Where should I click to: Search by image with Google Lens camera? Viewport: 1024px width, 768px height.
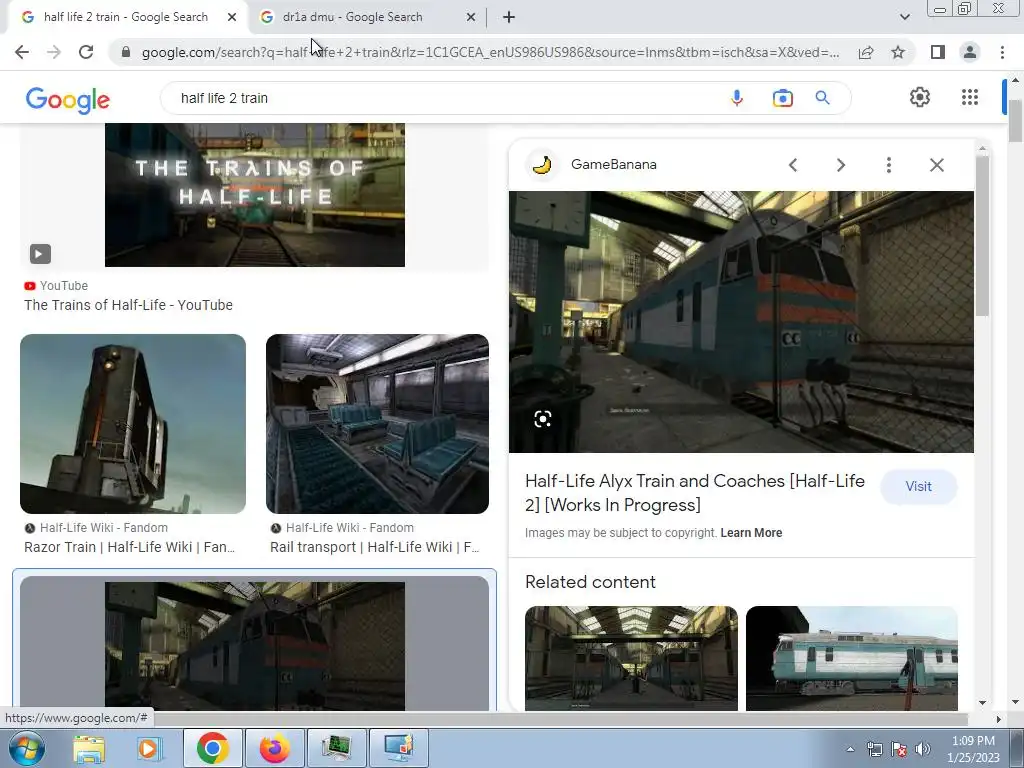782,98
